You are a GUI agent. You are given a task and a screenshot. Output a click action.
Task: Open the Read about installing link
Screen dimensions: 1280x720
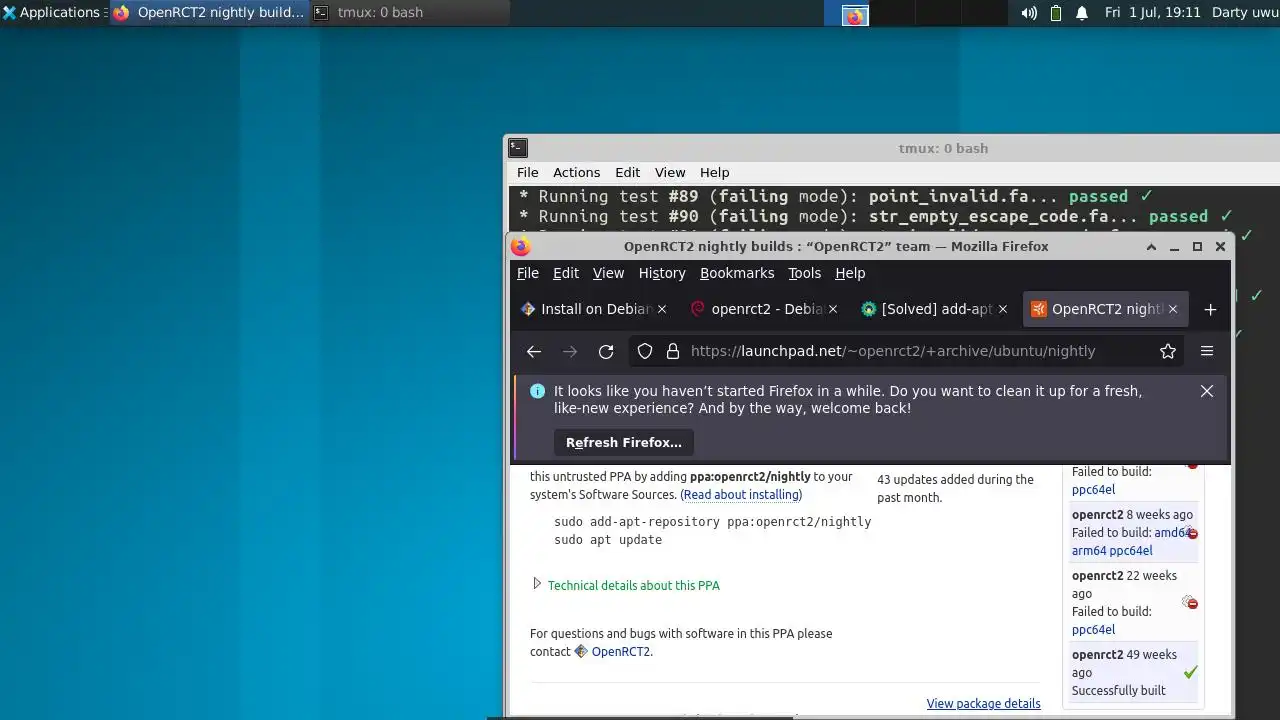click(x=741, y=495)
